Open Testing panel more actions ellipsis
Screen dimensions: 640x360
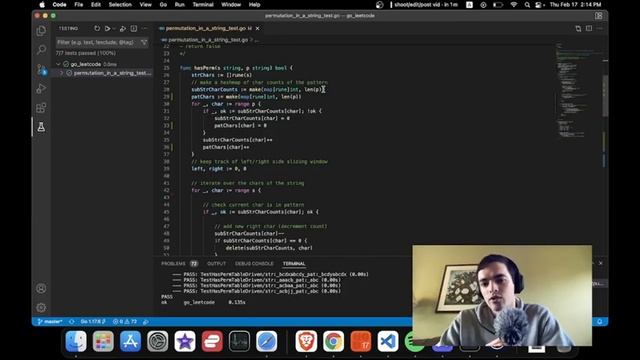145,29
